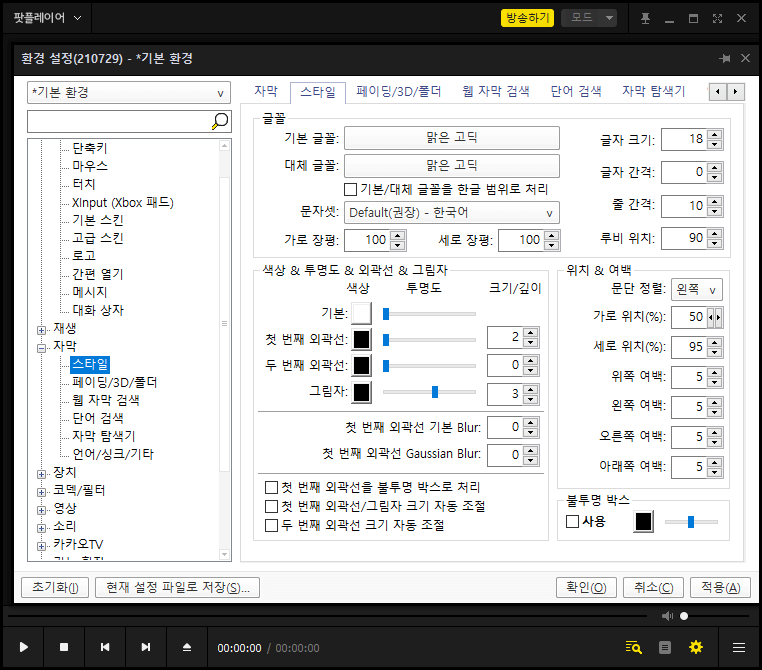
Task: Click right arrow of 가로 위치(%)
Action: coord(718,317)
